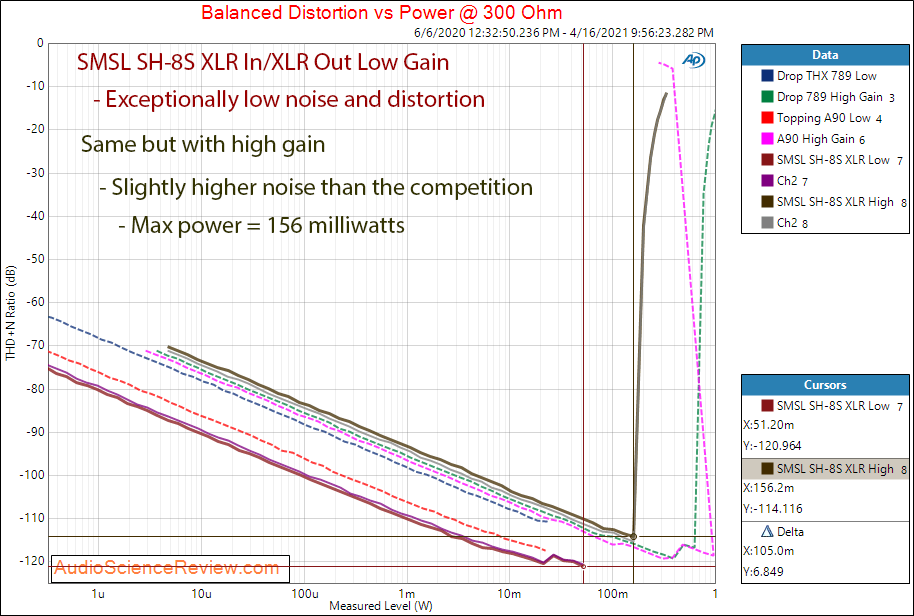Select highlighted SMSL SH-8S XLR High cursor row
Screen dimensions: 914x616
[825, 469]
